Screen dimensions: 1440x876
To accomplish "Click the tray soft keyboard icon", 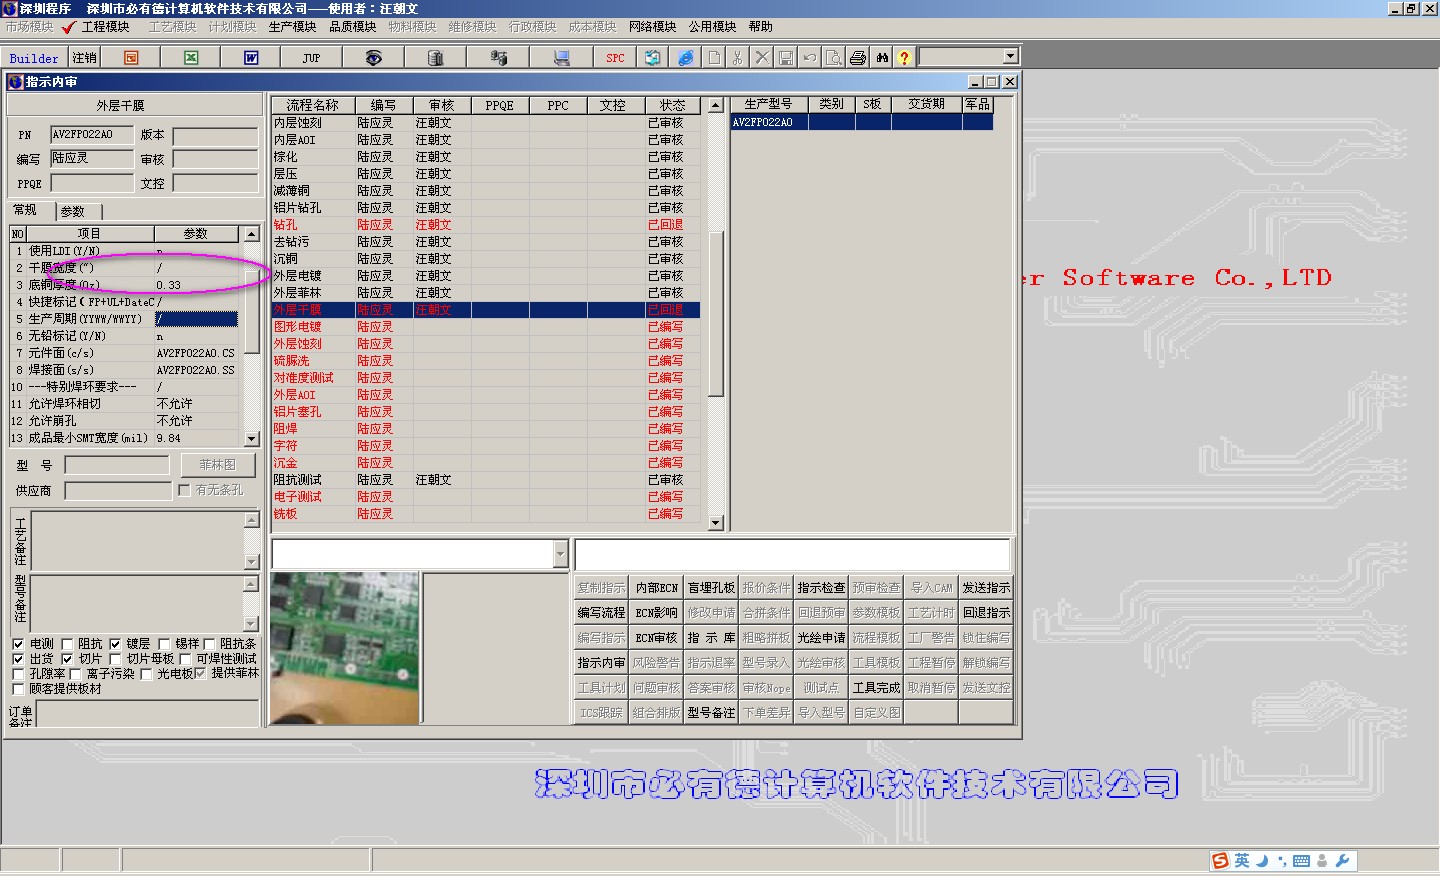I will pyautogui.click(x=1301, y=861).
